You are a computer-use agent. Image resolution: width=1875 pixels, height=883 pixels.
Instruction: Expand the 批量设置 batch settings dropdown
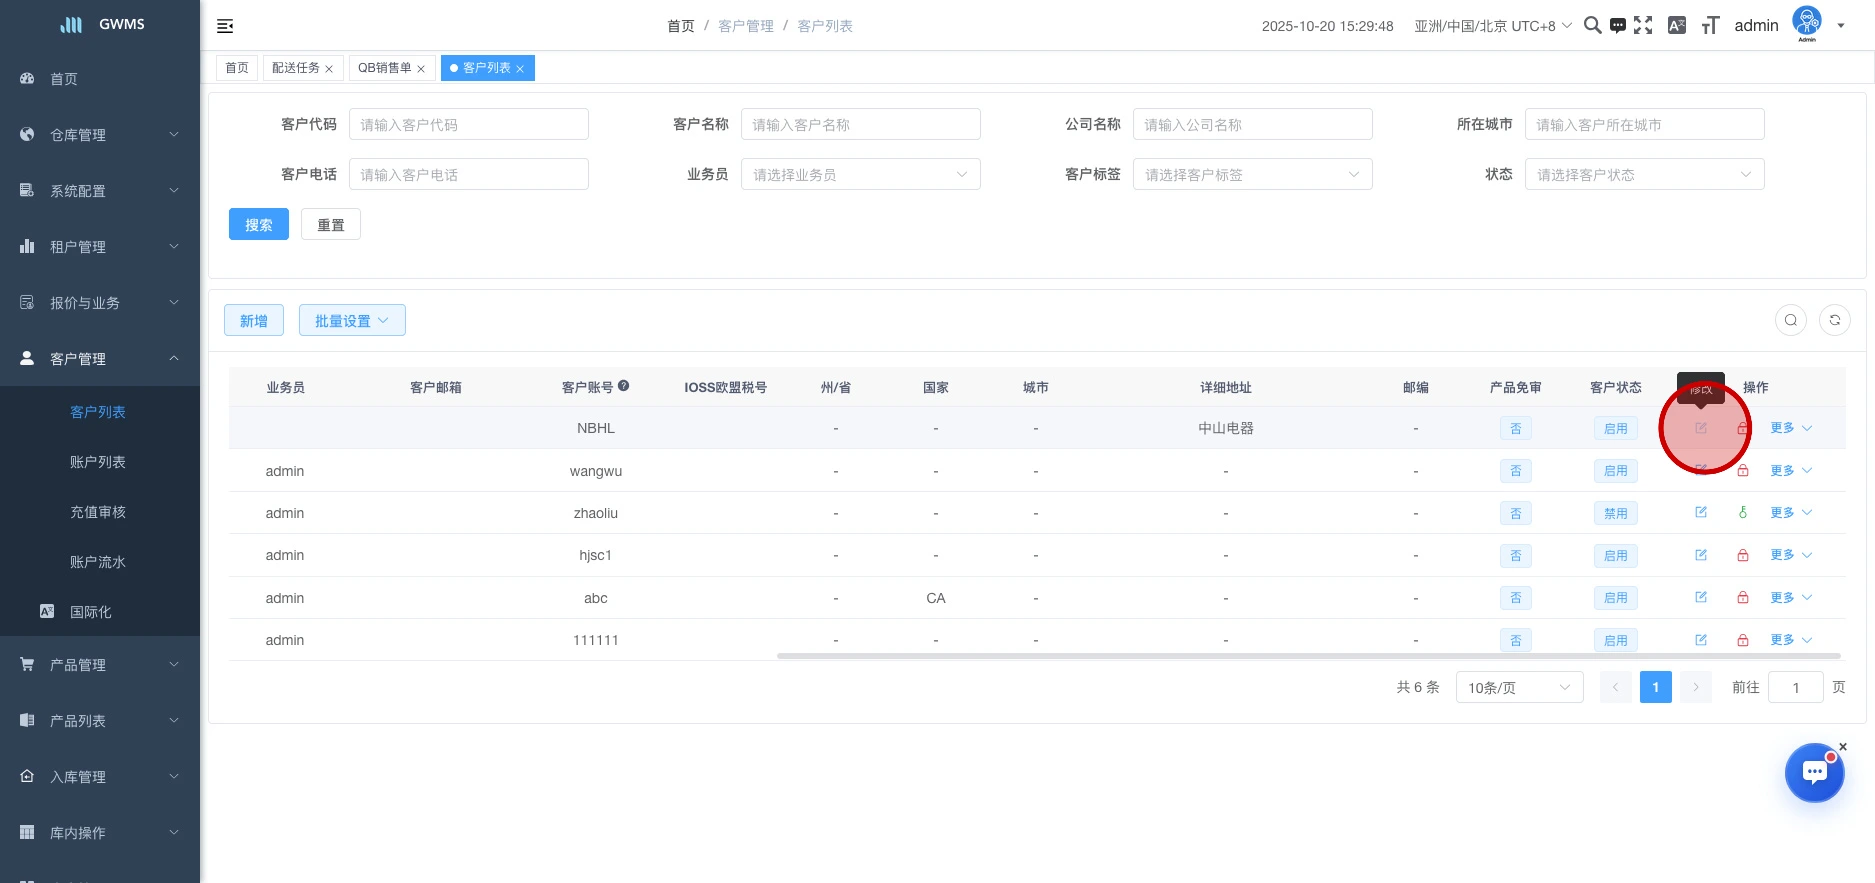tap(352, 320)
